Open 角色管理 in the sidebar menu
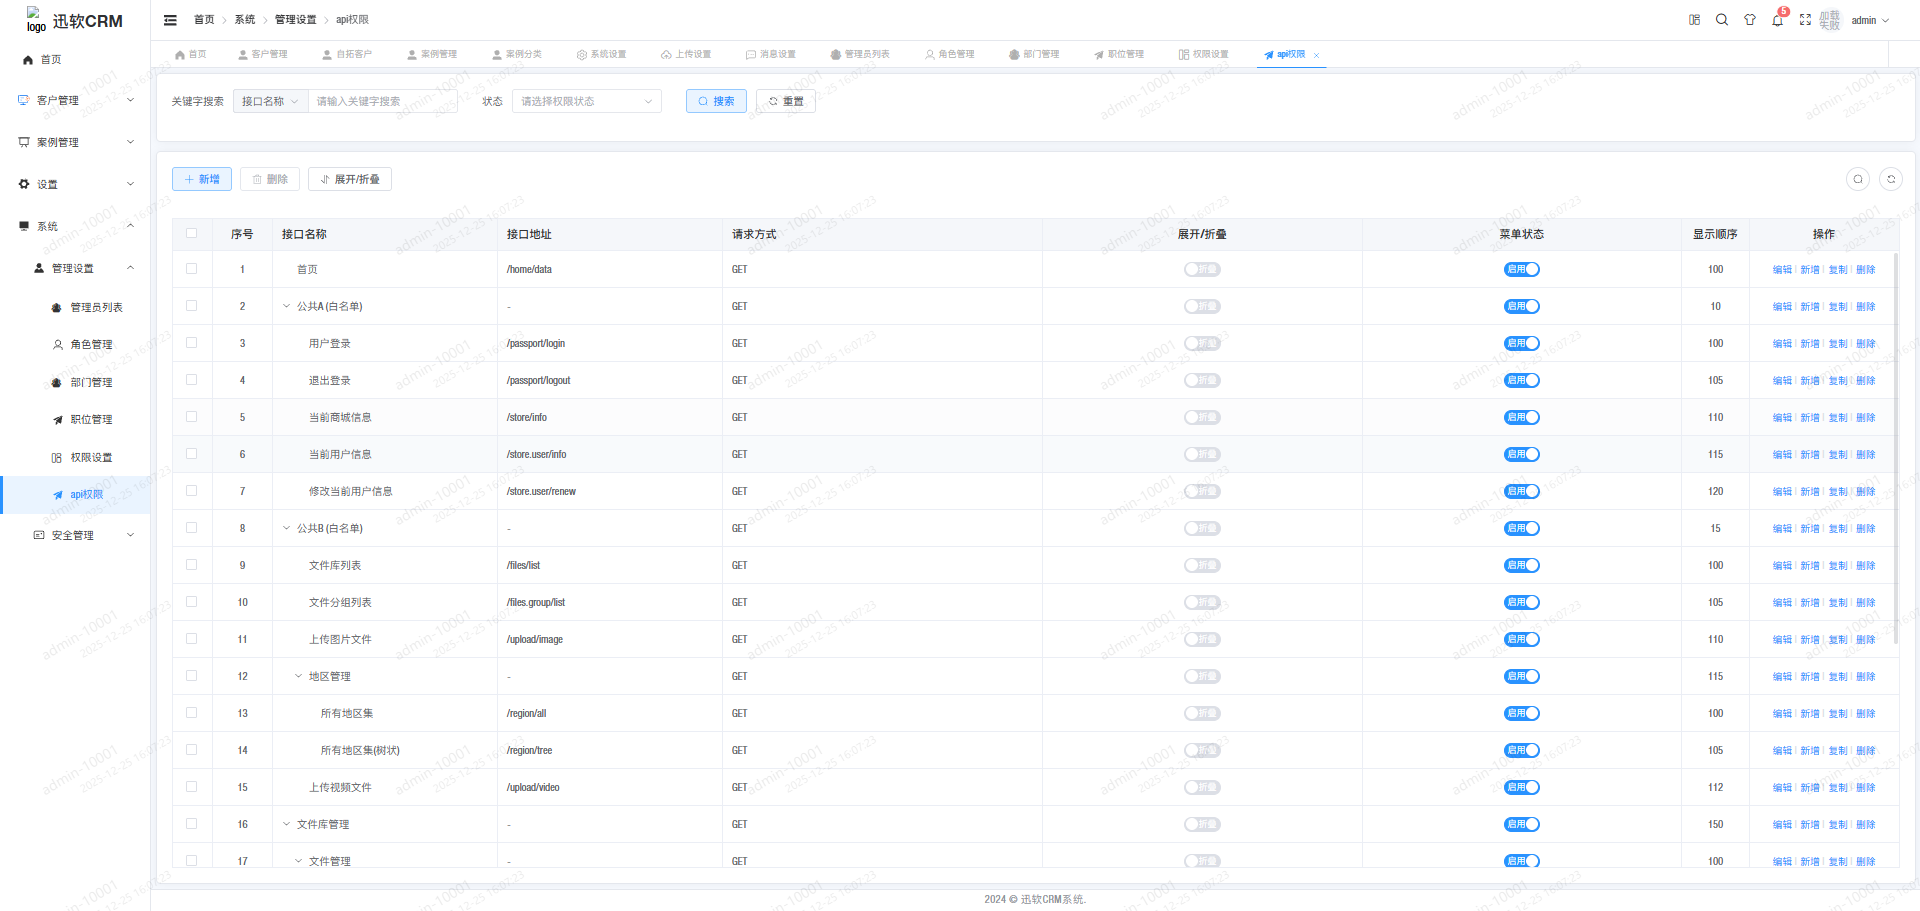Image resolution: width=1920 pixels, height=911 pixels. tap(91, 344)
